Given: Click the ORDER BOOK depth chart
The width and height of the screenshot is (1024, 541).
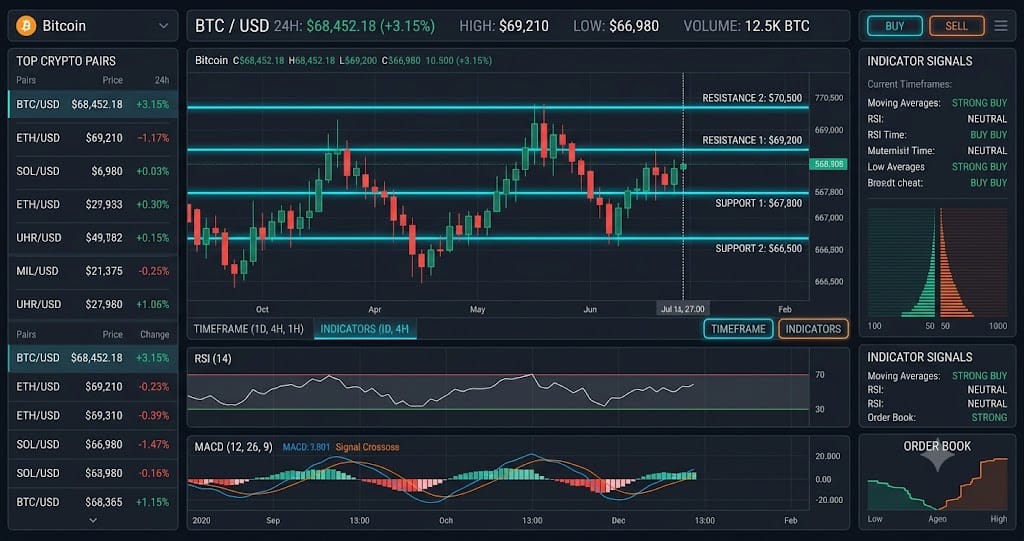Looking at the screenshot, I should (x=937, y=484).
